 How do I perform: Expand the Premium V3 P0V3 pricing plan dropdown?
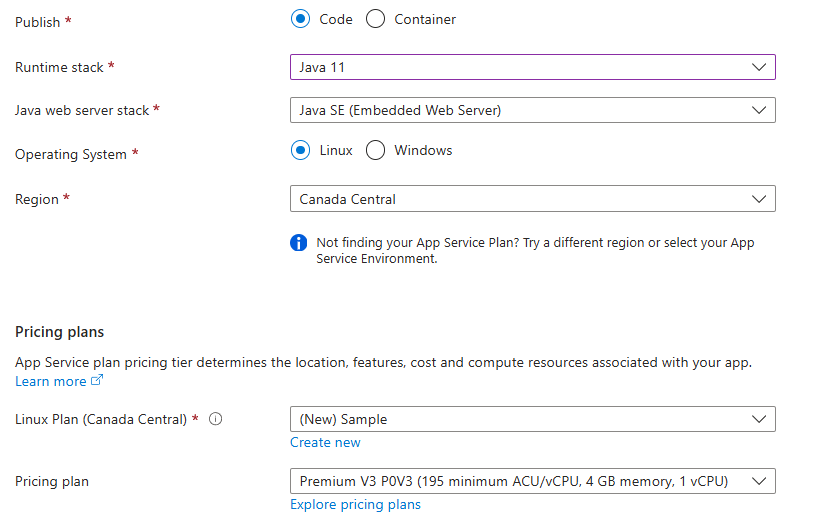(520, 481)
